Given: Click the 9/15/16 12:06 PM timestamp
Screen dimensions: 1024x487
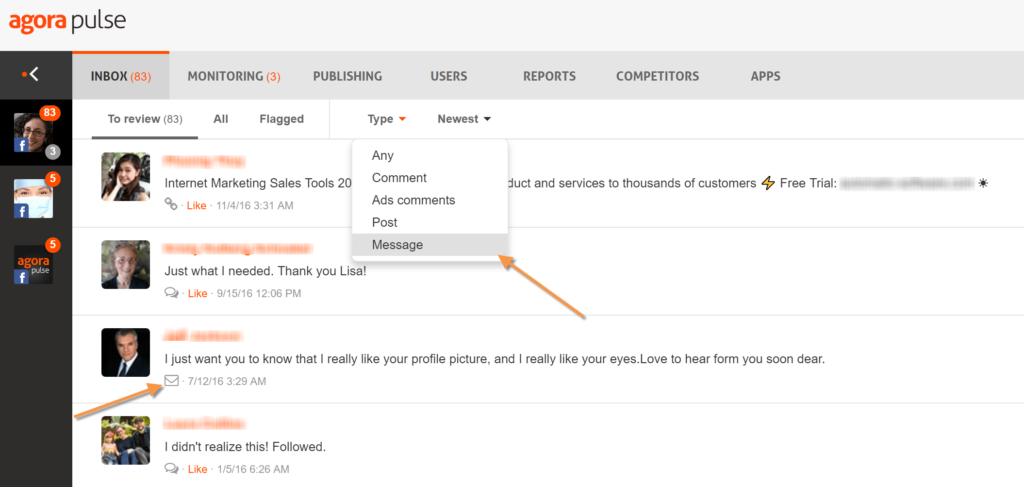Looking at the screenshot, I should [x=259, y=294].
